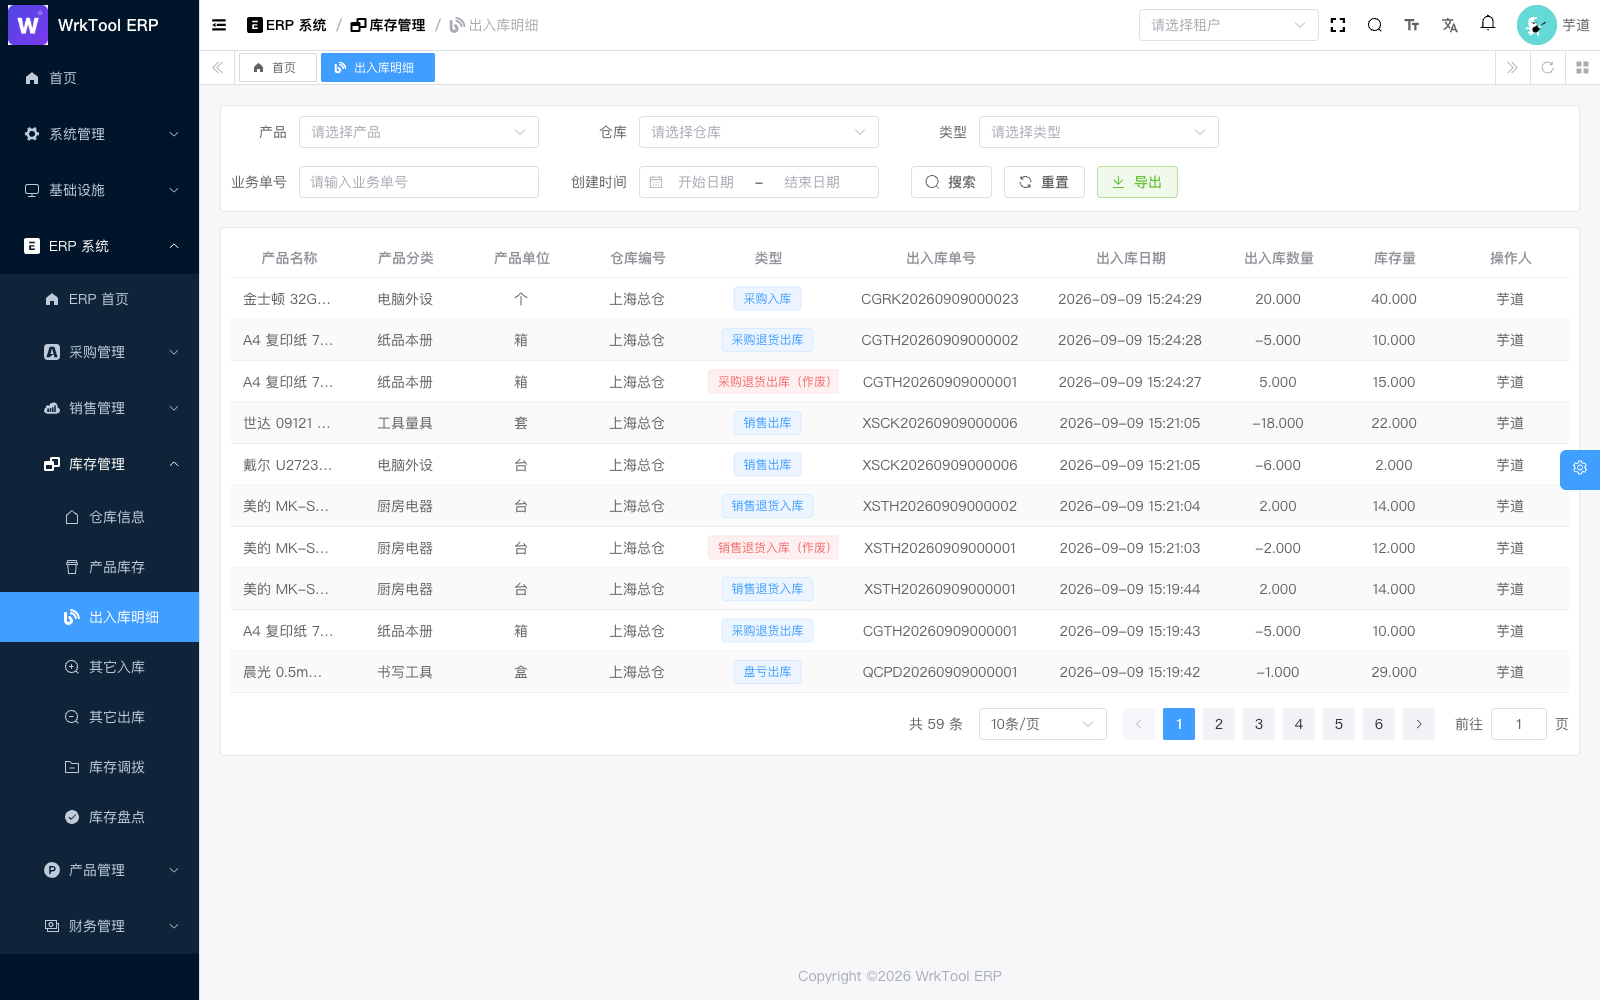Viewport: 1600px width, 1000px height.
Task: Click the 结束日期 date field
Action: 812,182
